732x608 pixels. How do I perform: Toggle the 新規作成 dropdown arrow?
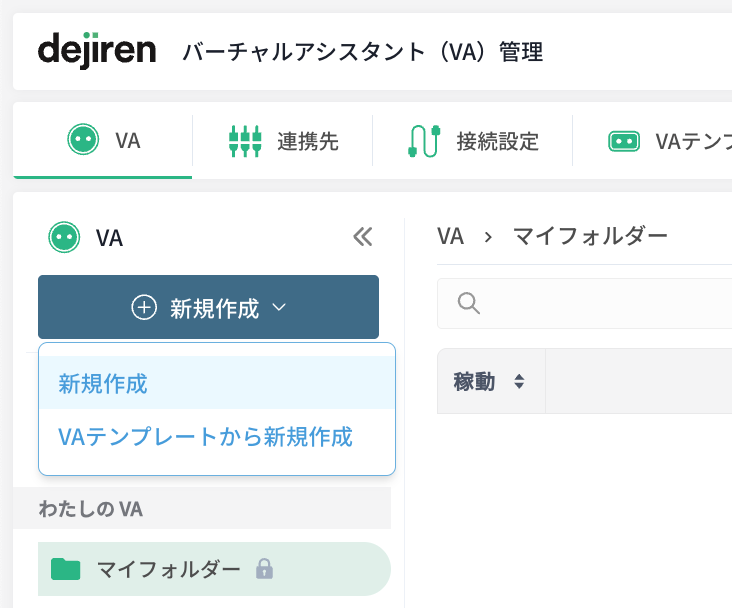click(279, 307)
